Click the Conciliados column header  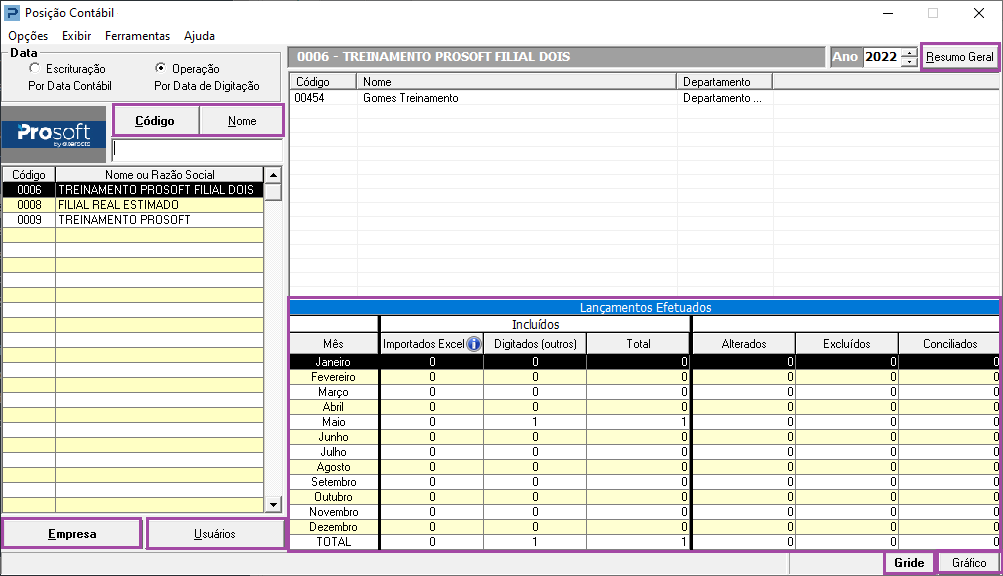(949, 344)
